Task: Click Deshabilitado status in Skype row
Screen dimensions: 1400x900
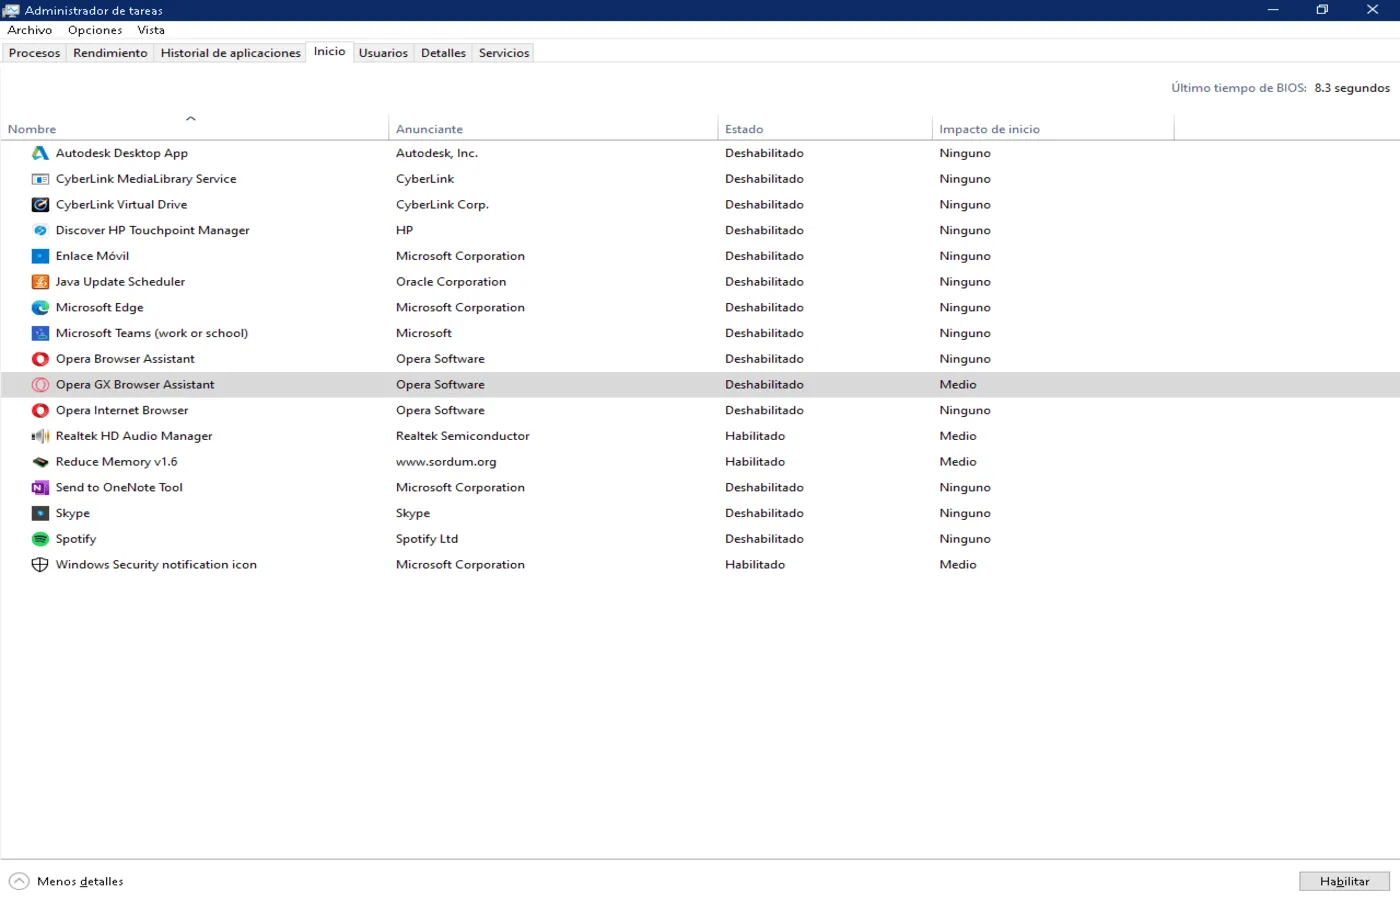Action: (764, 513)
